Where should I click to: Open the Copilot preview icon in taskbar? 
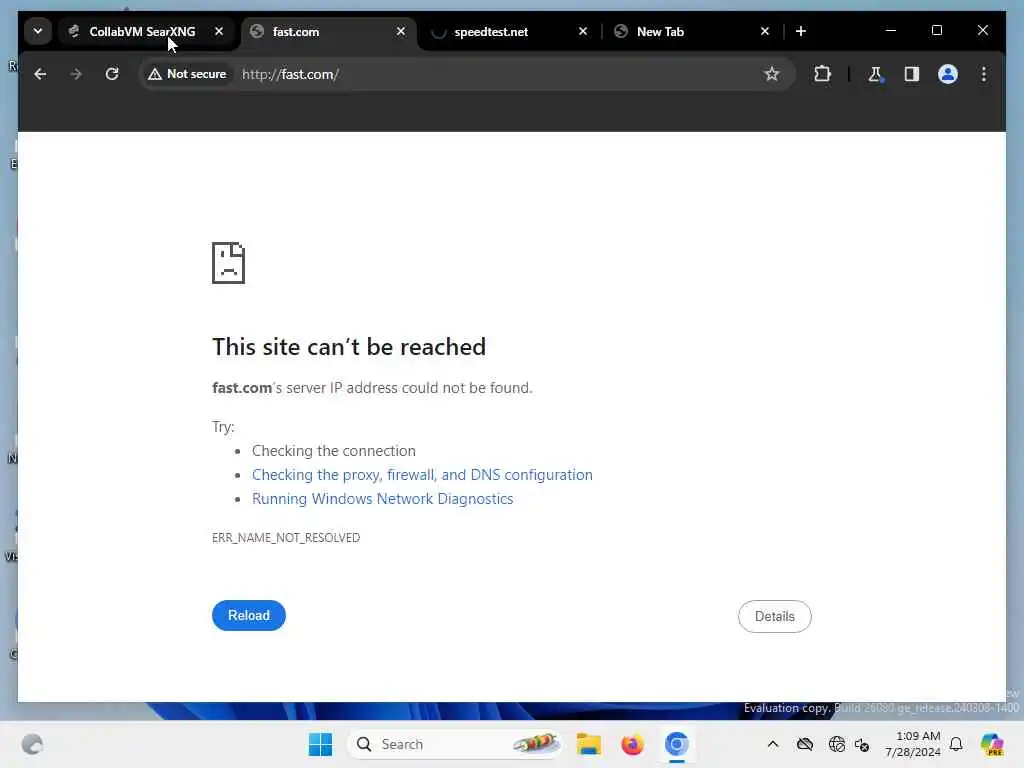click(992, 744)
